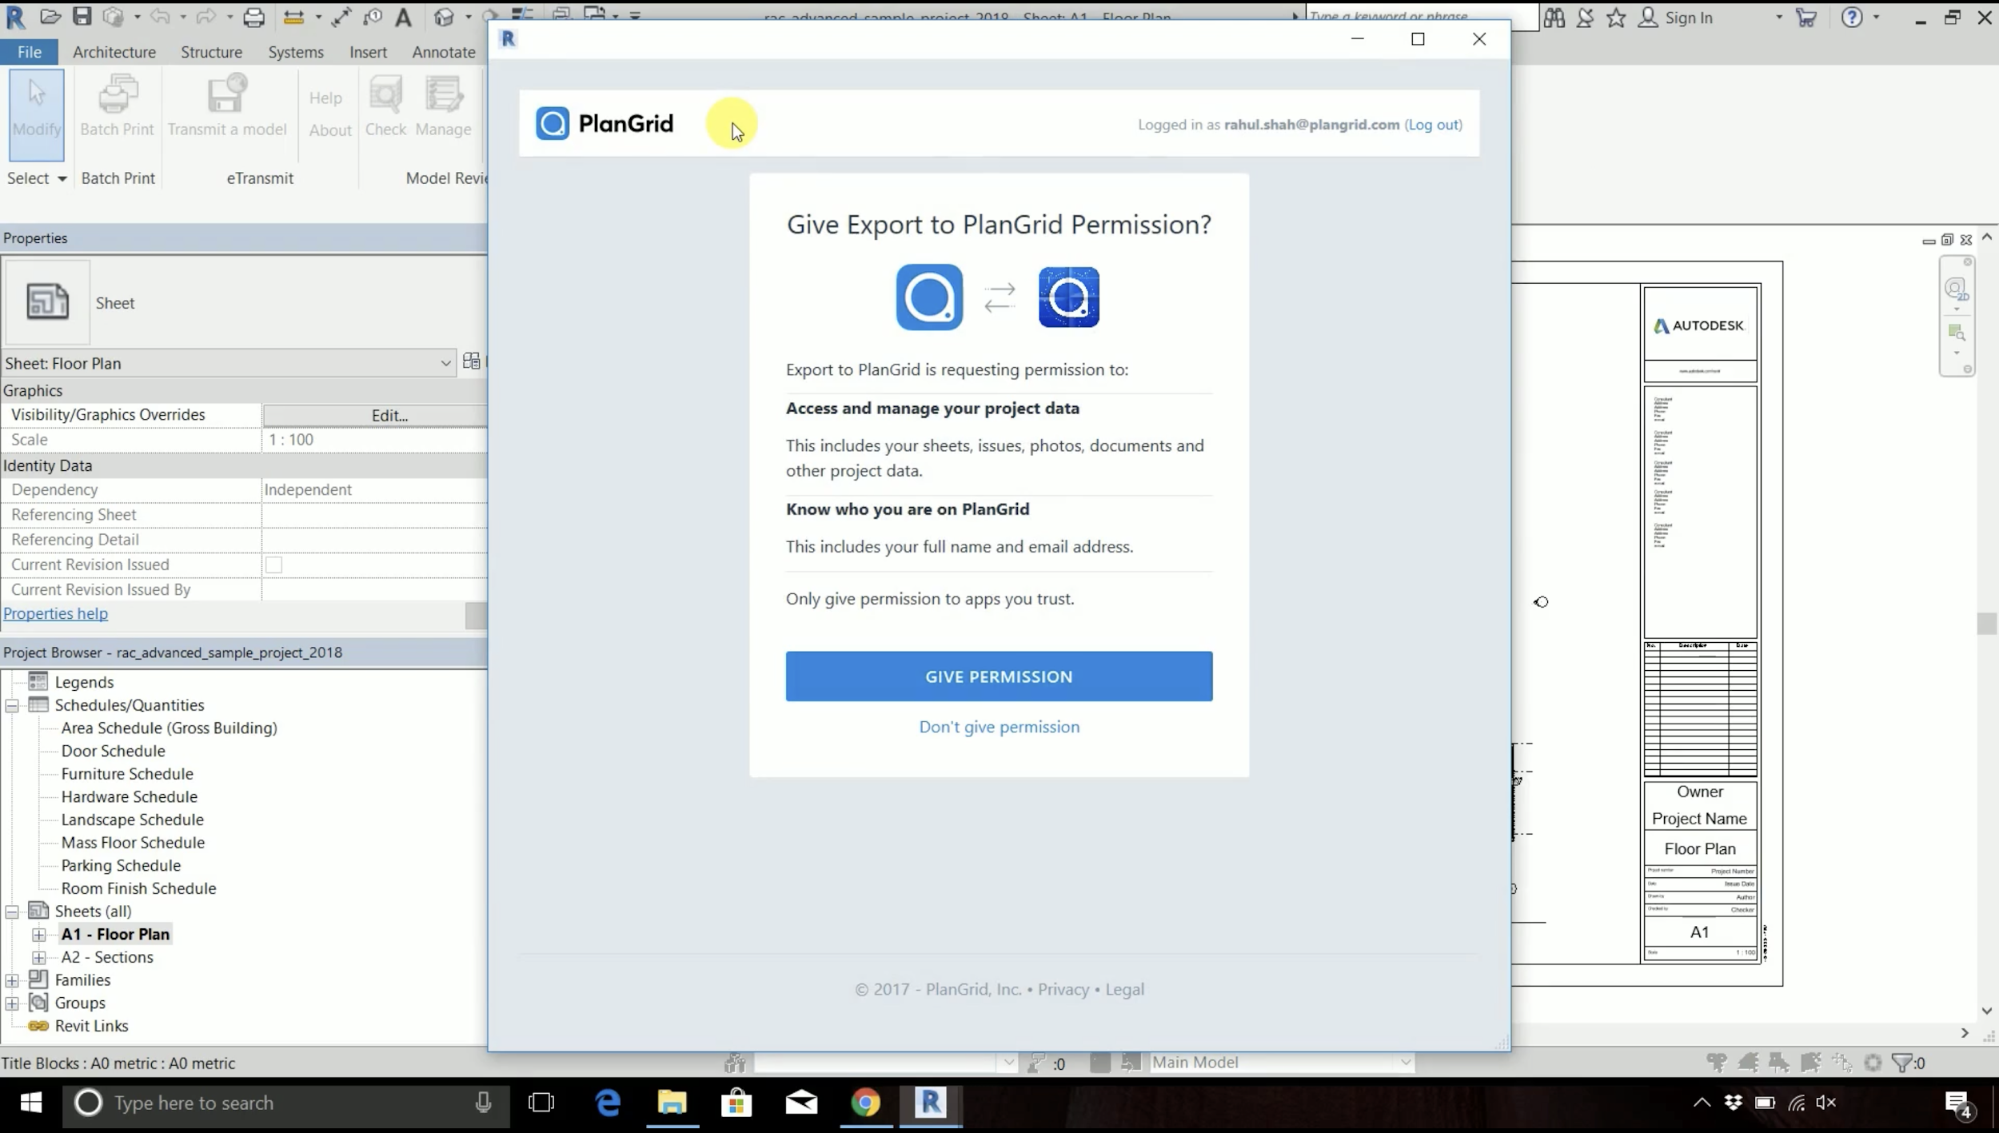Screen dimensions: 1999x1134
Task: Open Google Chrome from the taskbar
Action: (865, 1102)
